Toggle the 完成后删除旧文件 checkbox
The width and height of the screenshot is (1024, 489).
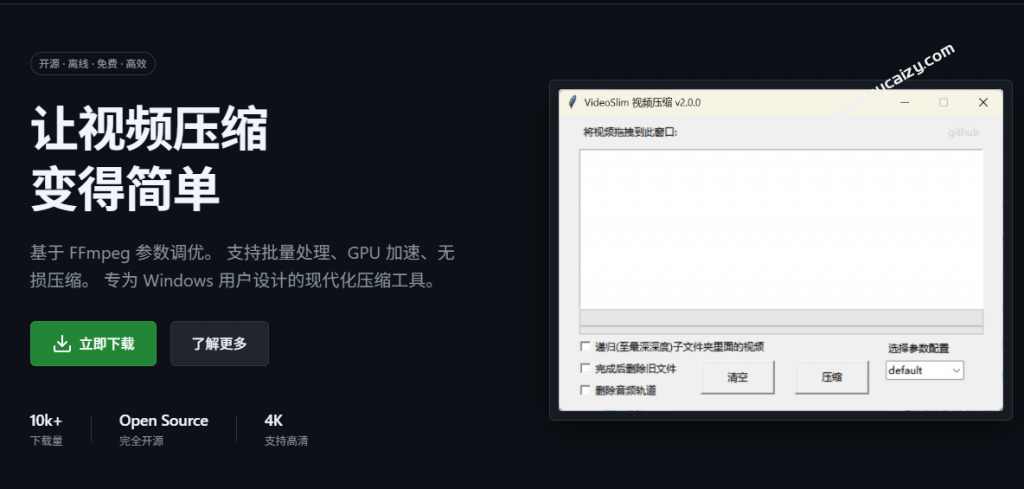point(585,368)
